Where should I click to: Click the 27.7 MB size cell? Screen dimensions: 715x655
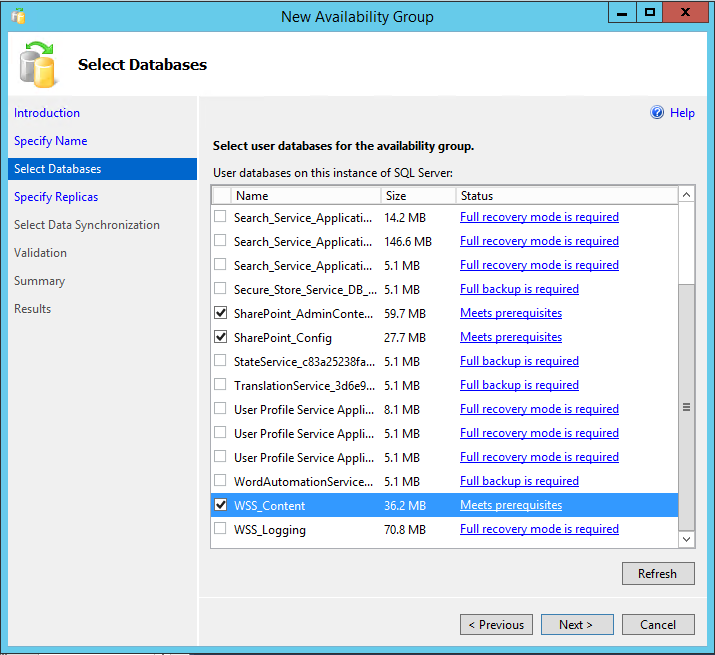(x=404, y=338)
